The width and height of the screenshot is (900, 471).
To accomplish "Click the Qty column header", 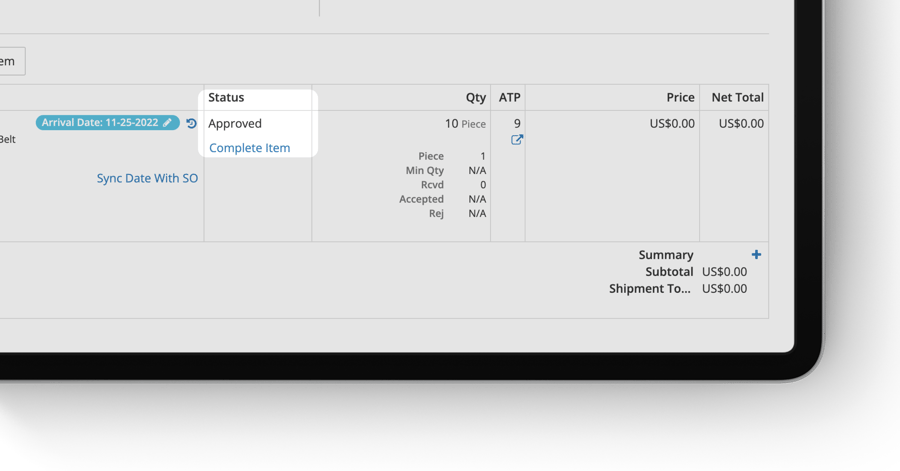I will [475, 98].
